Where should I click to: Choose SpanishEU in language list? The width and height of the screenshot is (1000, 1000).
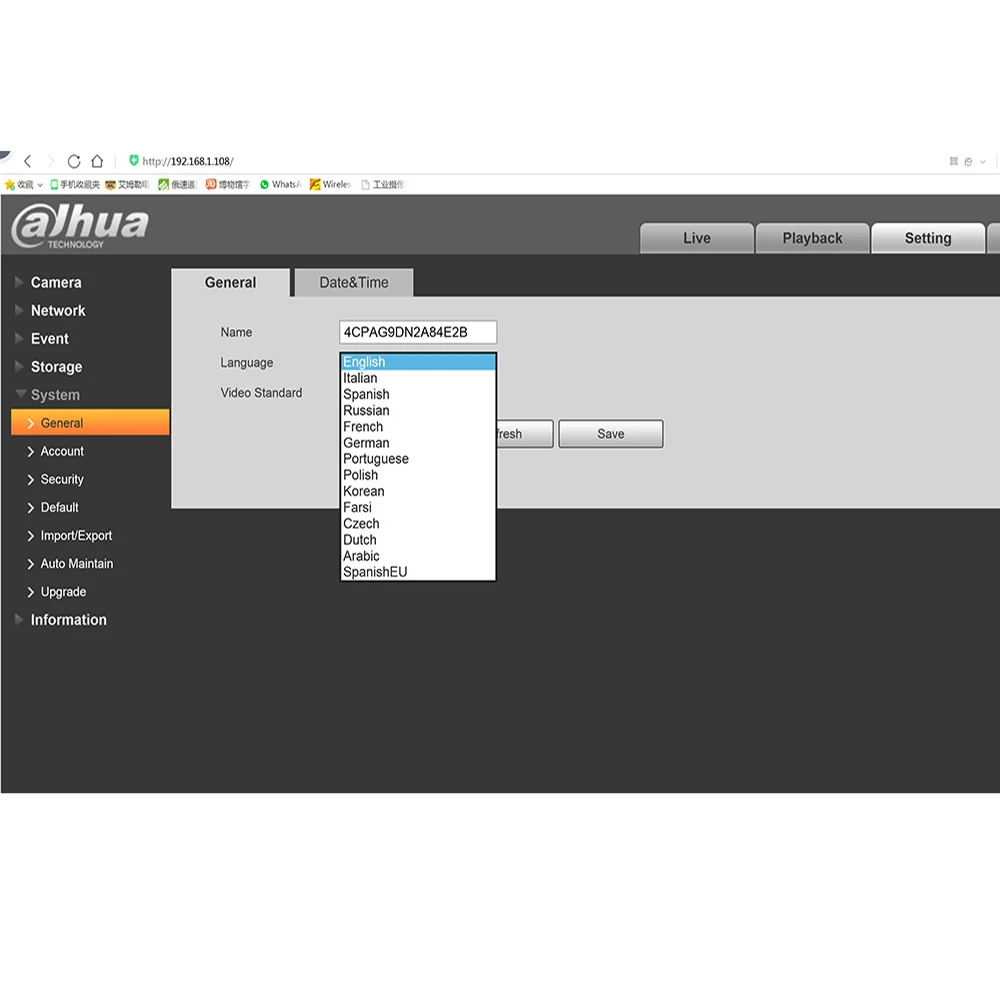[418, 572]
